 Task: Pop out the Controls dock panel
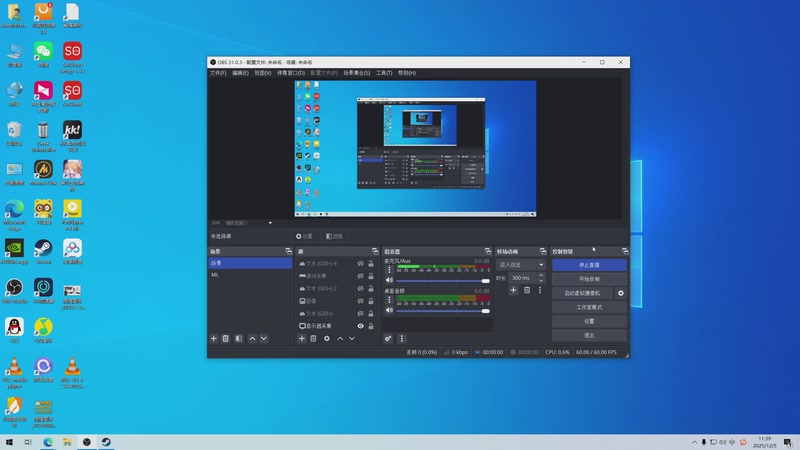(x=625, y=251)
